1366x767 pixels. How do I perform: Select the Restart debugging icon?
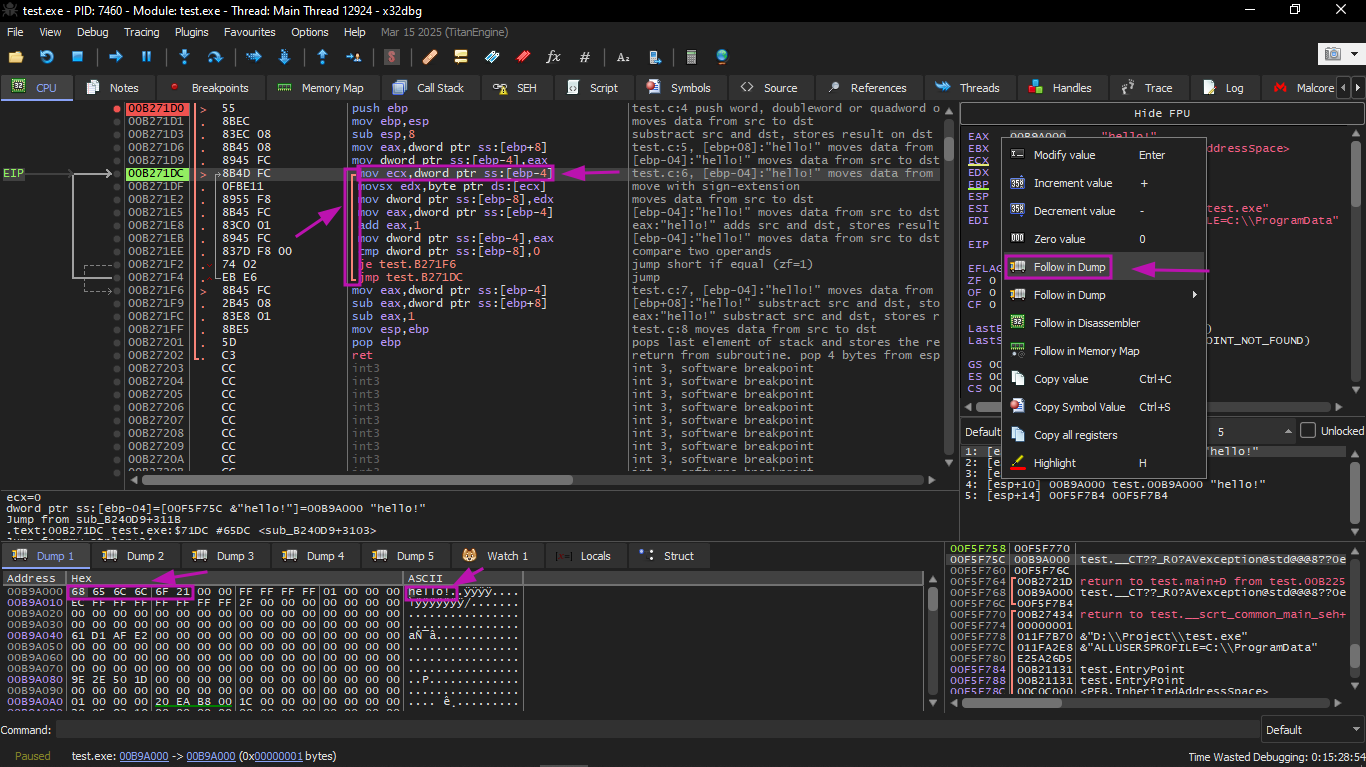(46, 57)
